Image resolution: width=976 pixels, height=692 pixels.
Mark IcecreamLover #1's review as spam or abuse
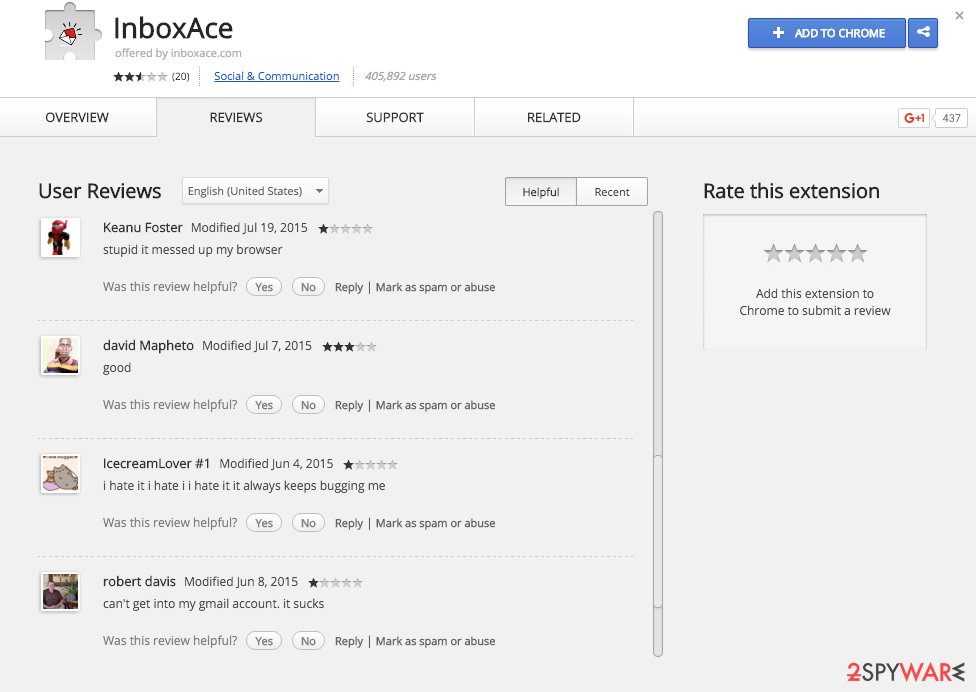pos(435,523)
